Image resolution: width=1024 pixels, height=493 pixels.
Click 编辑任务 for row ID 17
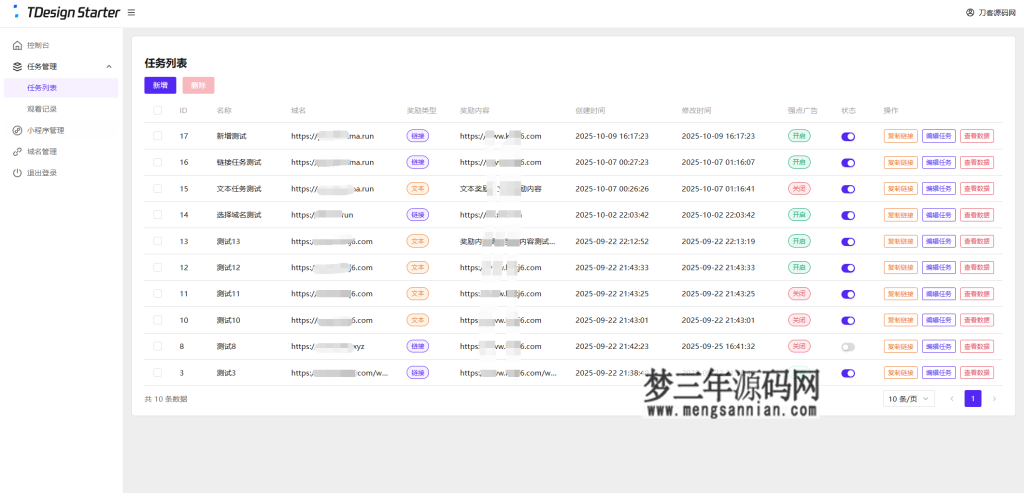(938, 136)
